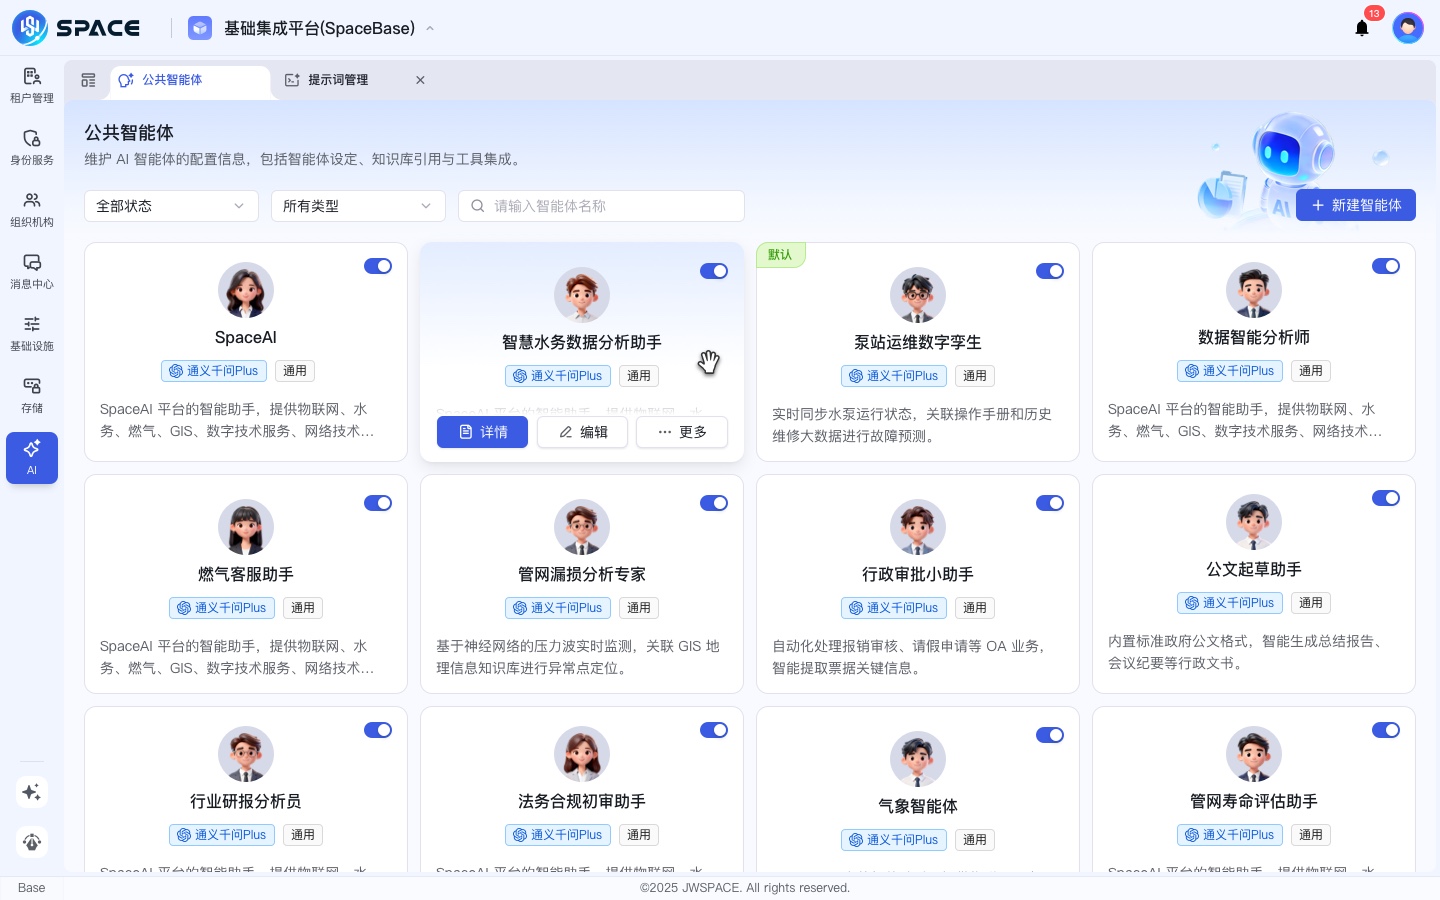Disable the SpaceAI agent toggle
This screenshot has width=1440, height=900.
click(x=378, y=266)
